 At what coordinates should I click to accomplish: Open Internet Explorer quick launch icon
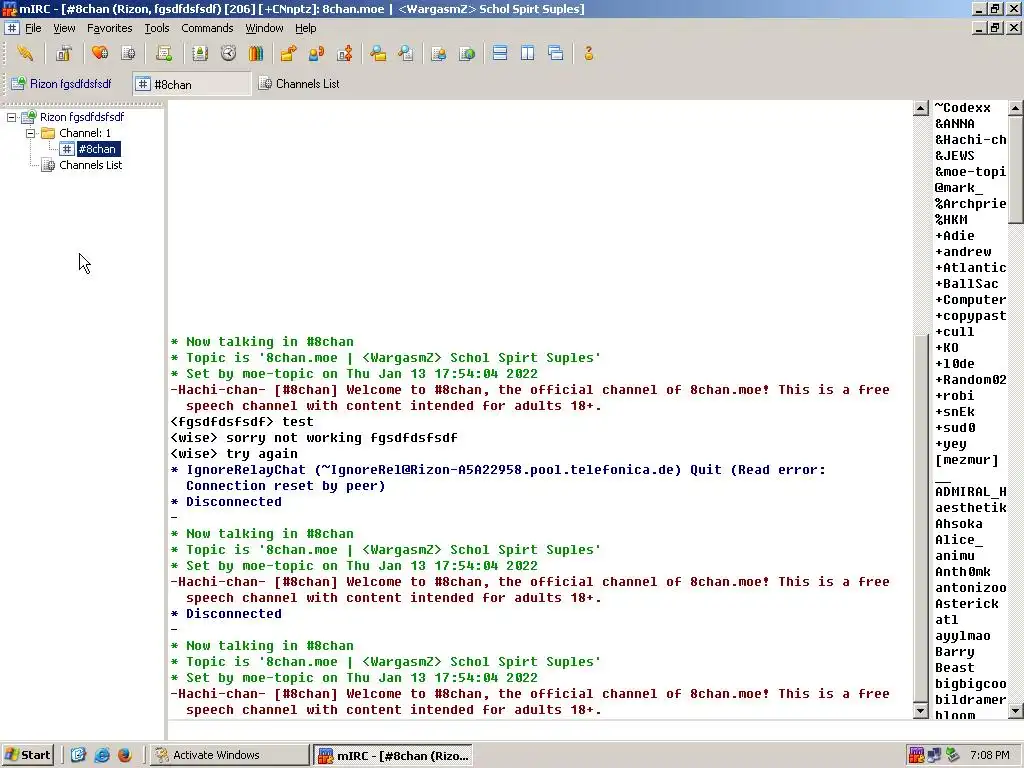(x=102, y=755)
